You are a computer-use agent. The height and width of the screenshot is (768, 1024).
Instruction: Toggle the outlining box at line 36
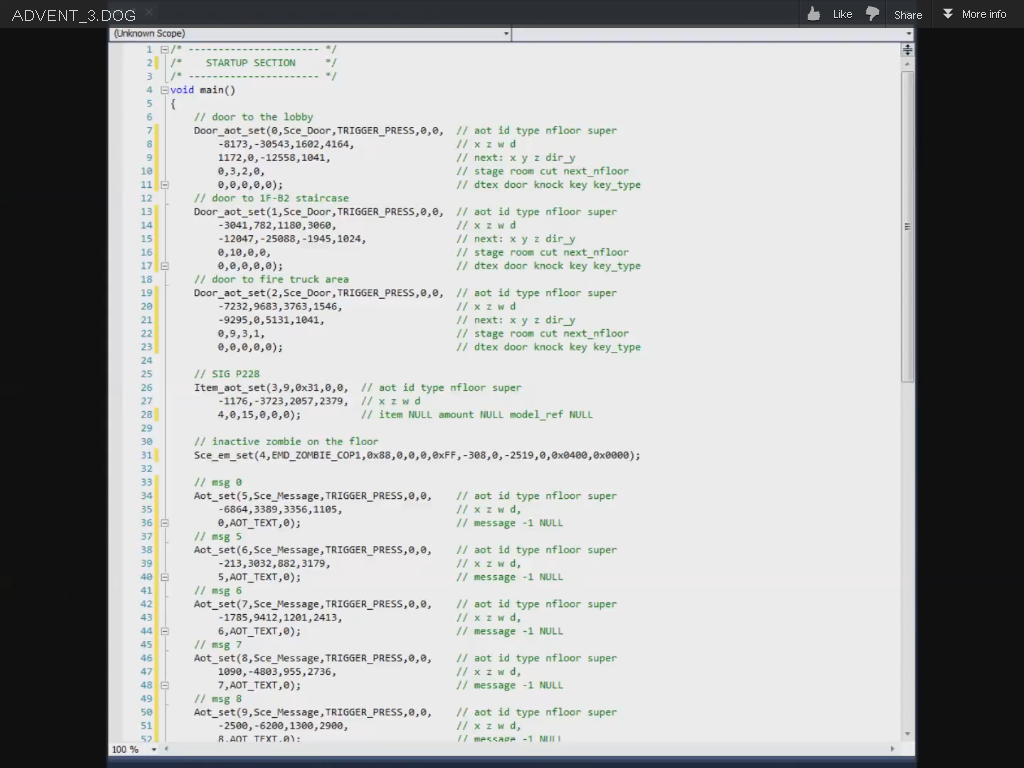(x=165, y=523)
